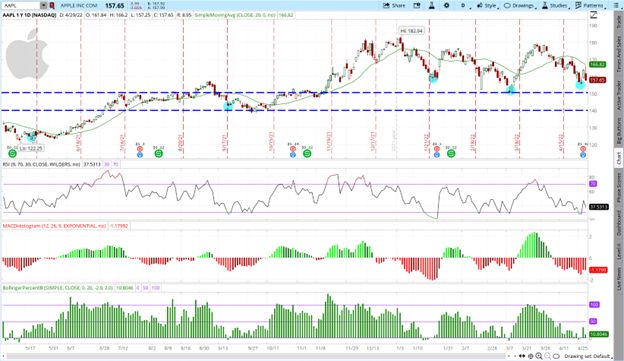624x361 pixels.
Task: Open the Level II side tab
Action: [x=619, y=252]
